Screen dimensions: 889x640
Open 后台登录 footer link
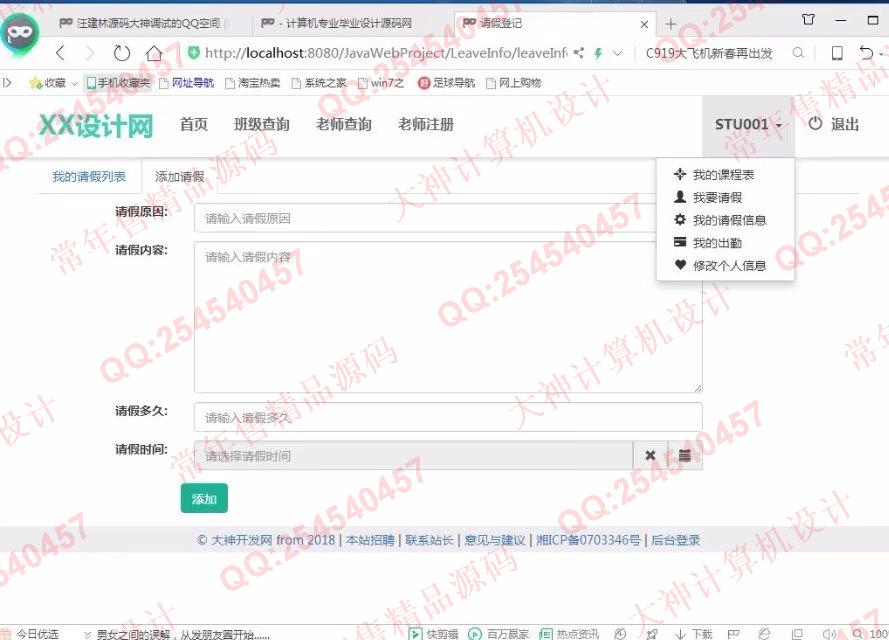tap(675, 540)
